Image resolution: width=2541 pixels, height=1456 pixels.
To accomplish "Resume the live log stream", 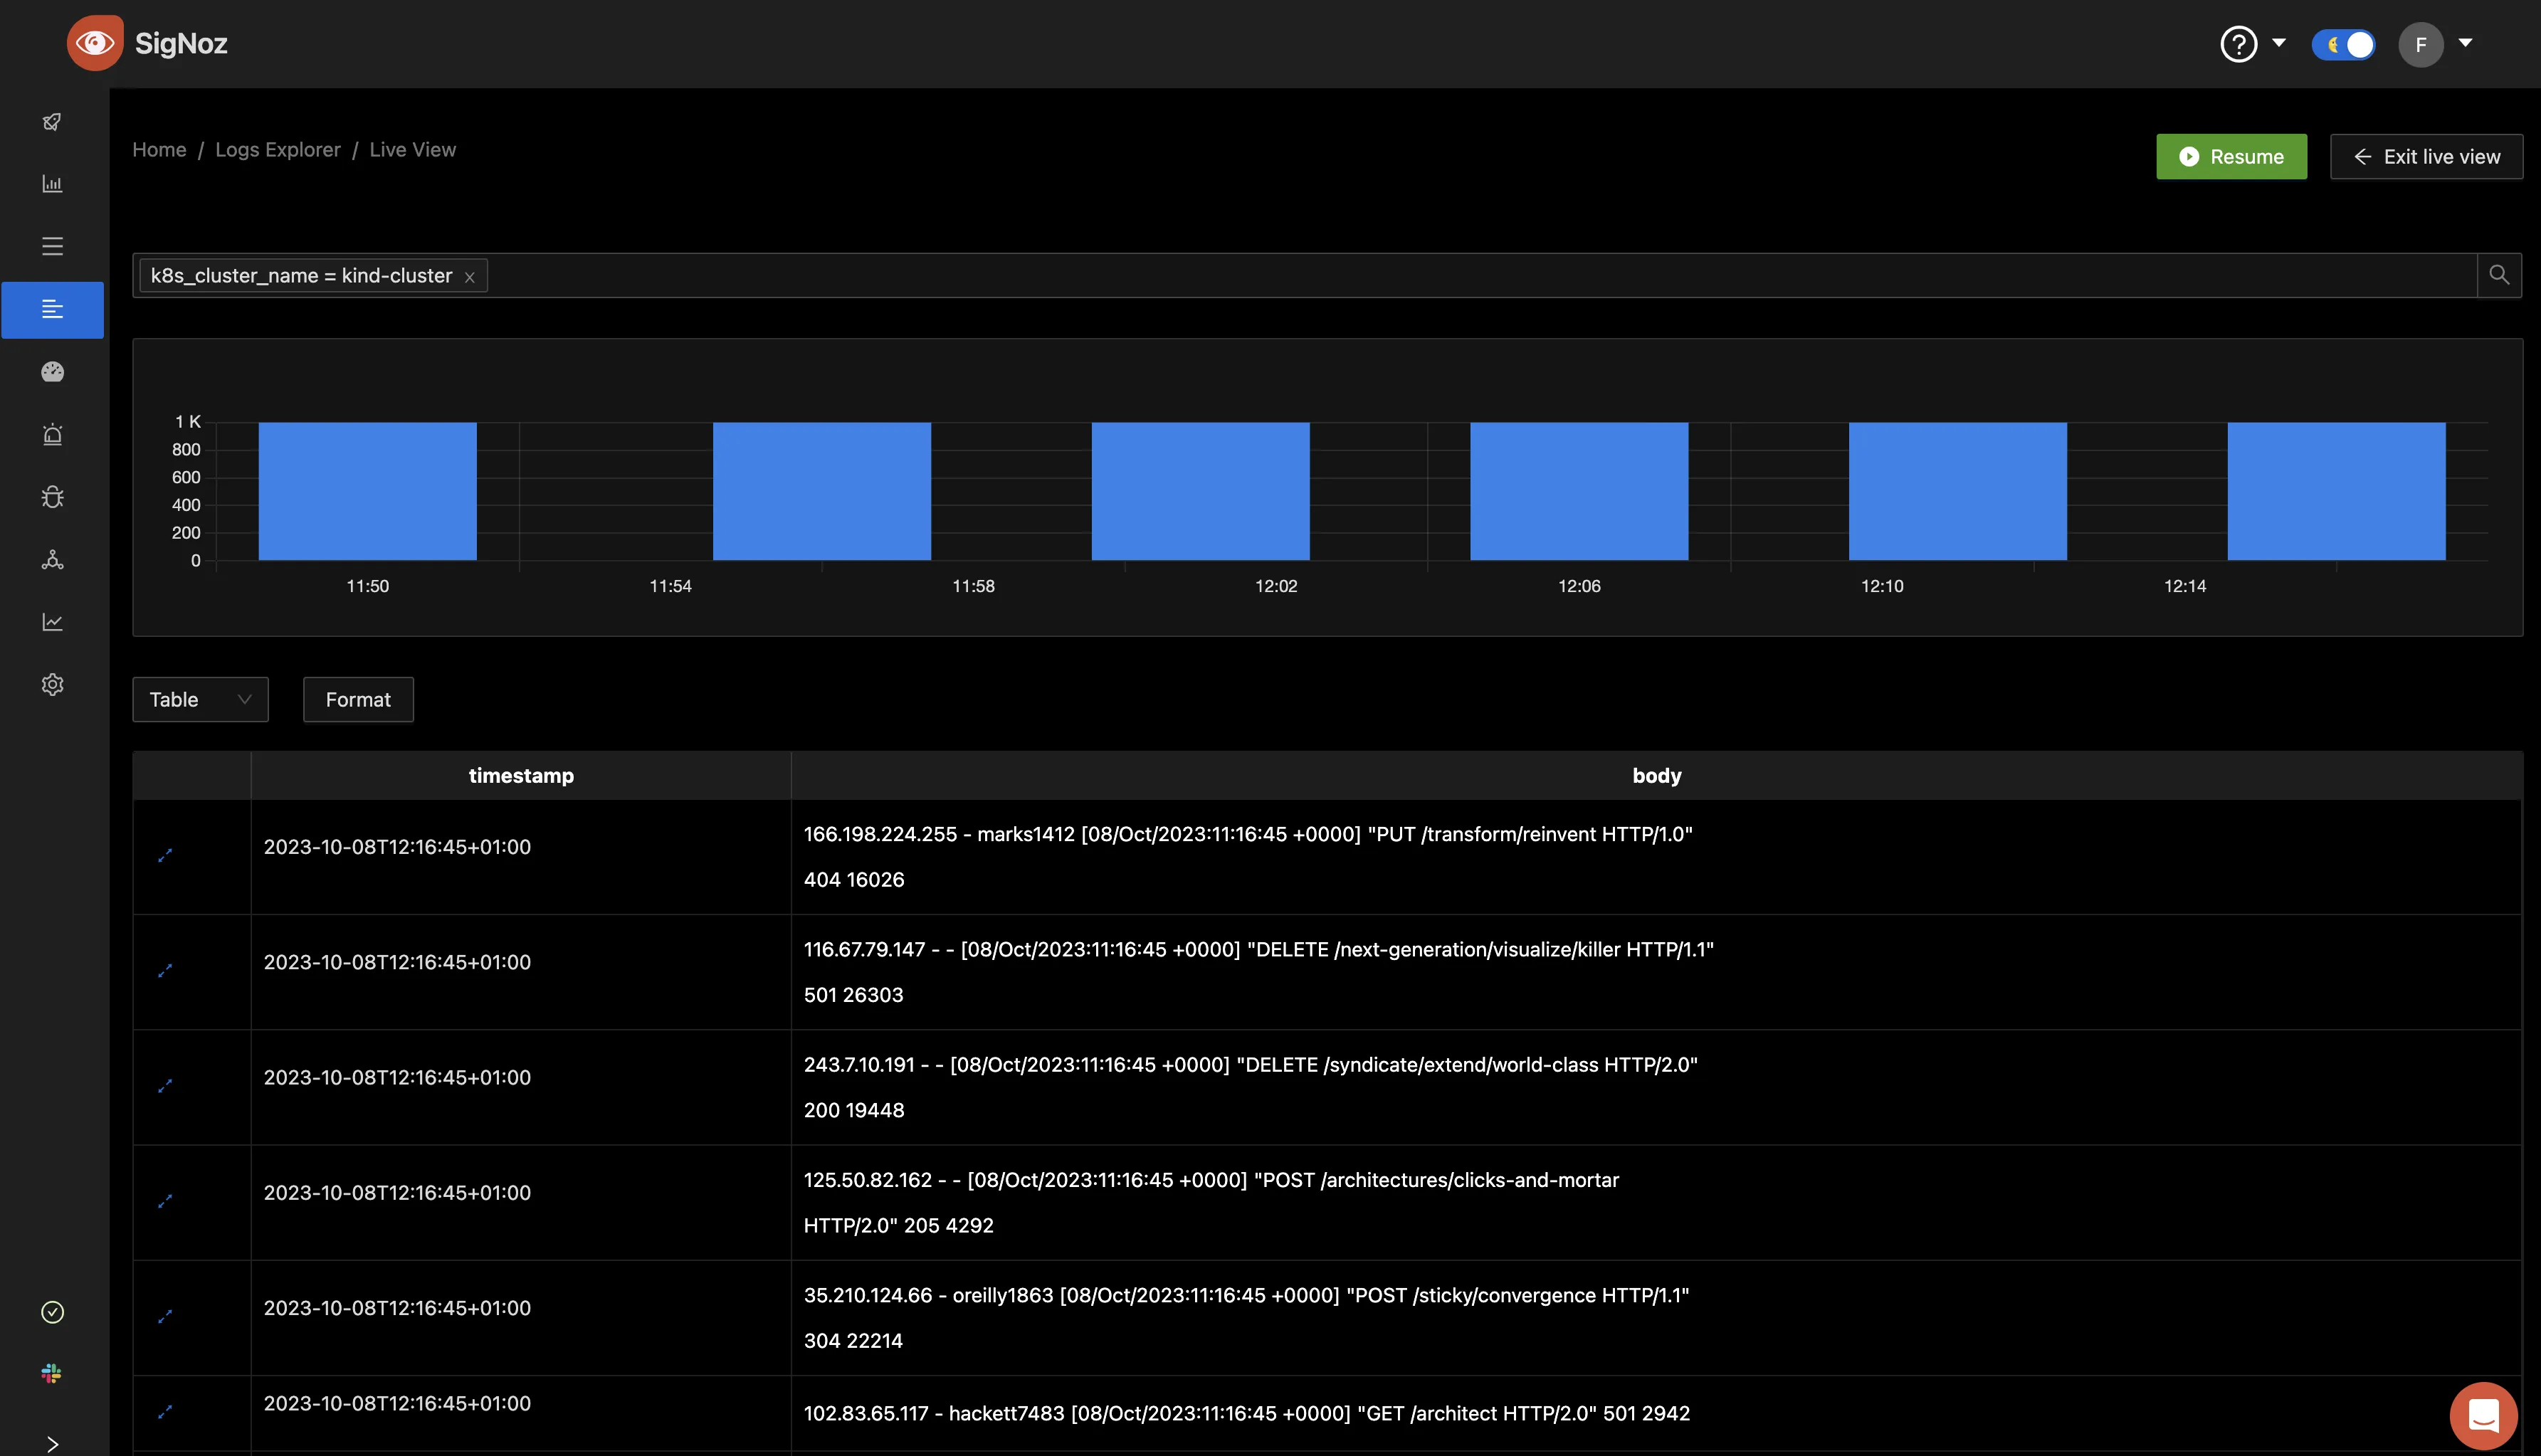I will pyautogui.click(x=2231, y=157).
